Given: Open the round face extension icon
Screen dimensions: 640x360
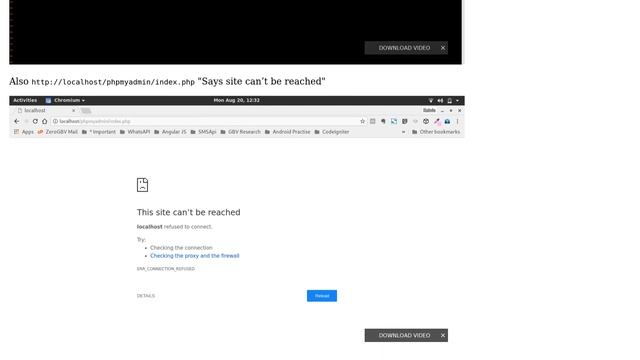Looking at the screenshot, I should (426, 121).
